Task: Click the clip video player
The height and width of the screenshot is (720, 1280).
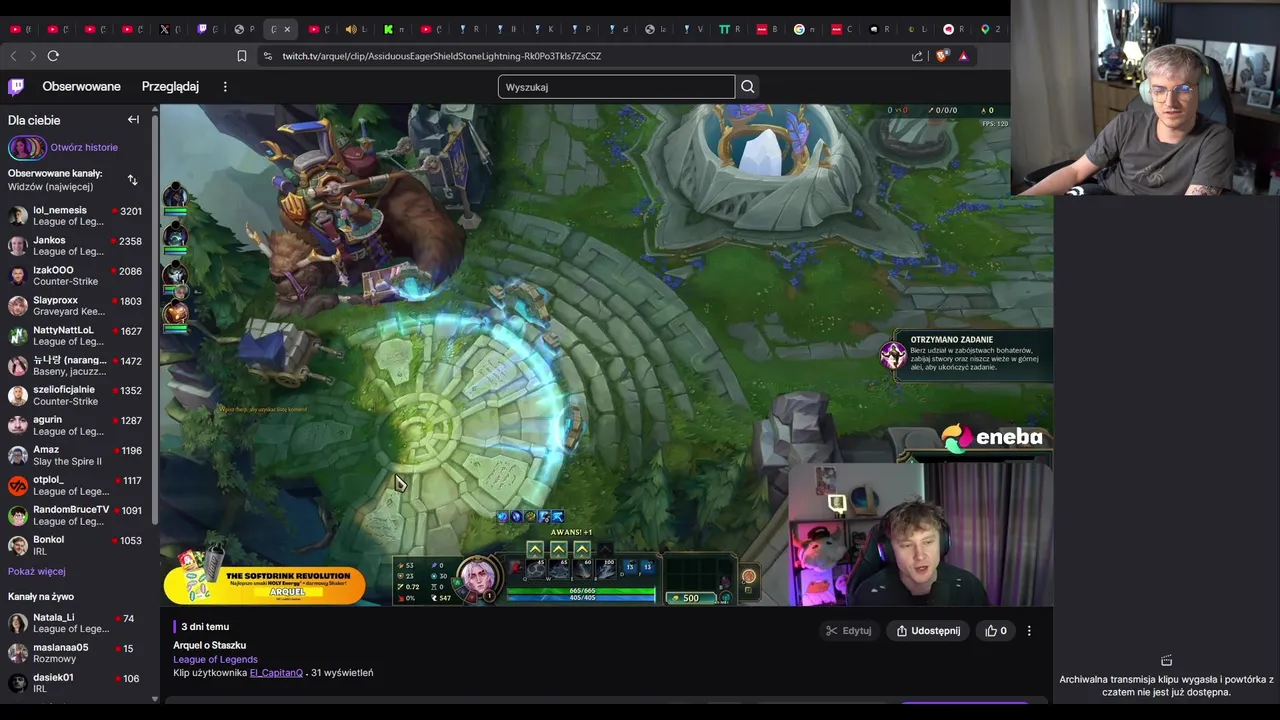Action: tap(606, 355)
